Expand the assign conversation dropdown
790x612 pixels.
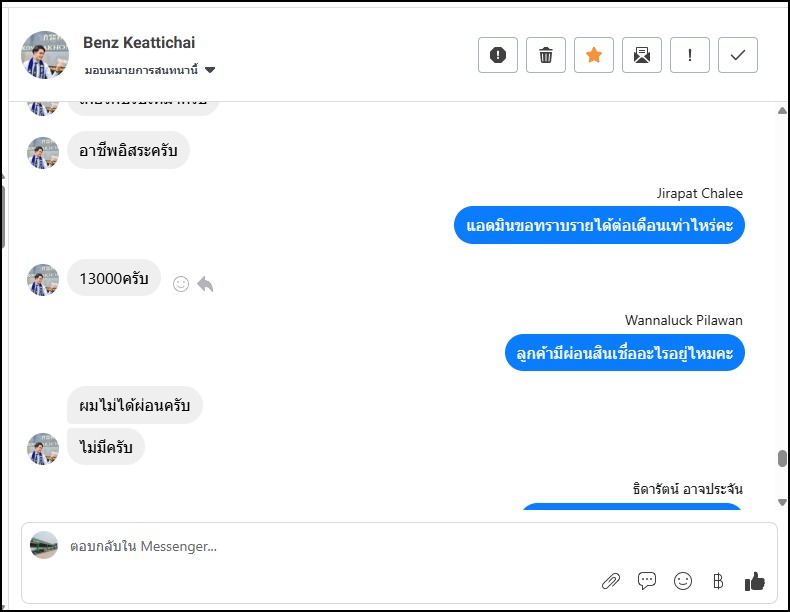coord(210,70)
